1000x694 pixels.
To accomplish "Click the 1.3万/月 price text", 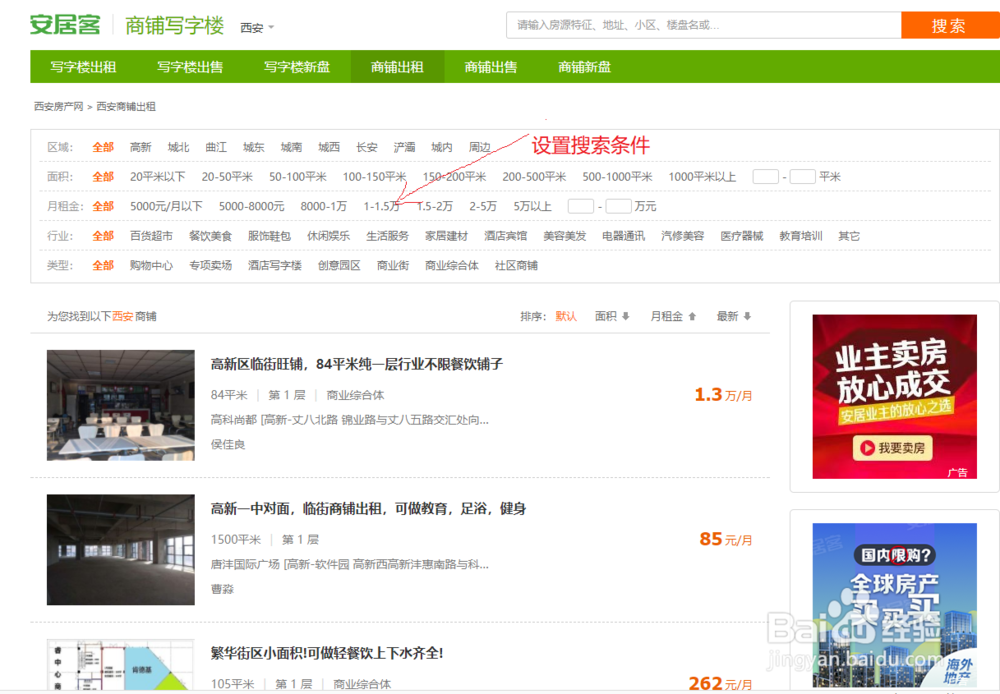I will (x=723, y=395).
